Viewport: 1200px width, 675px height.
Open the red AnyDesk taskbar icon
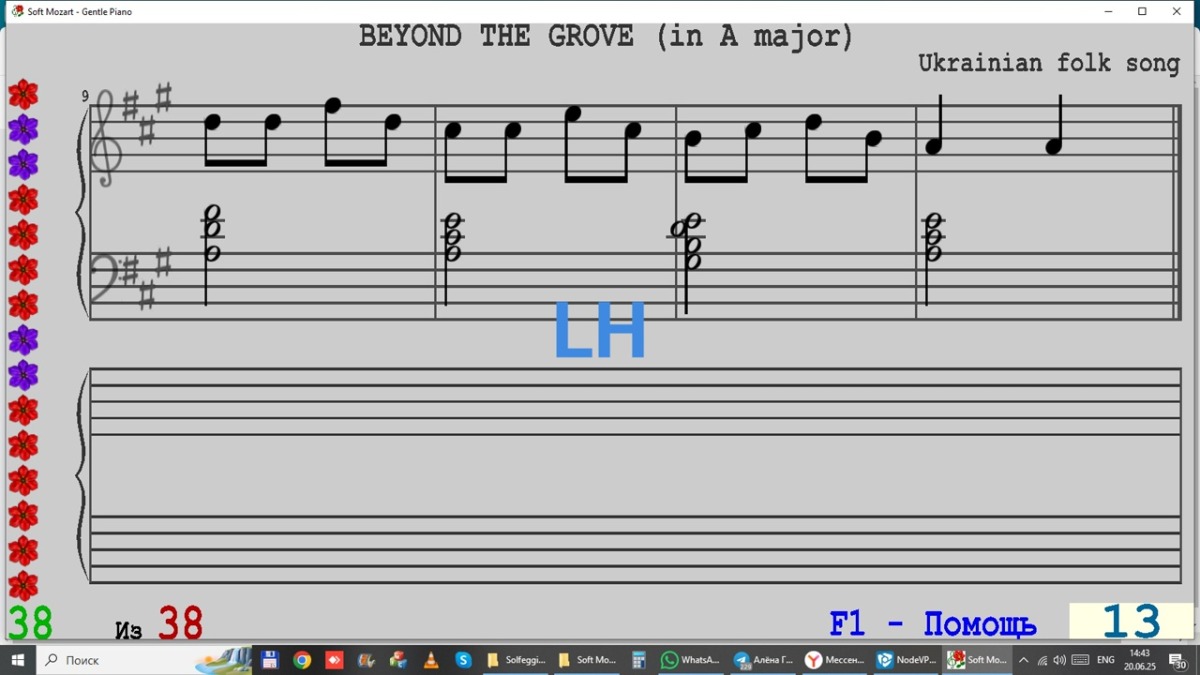334,660
